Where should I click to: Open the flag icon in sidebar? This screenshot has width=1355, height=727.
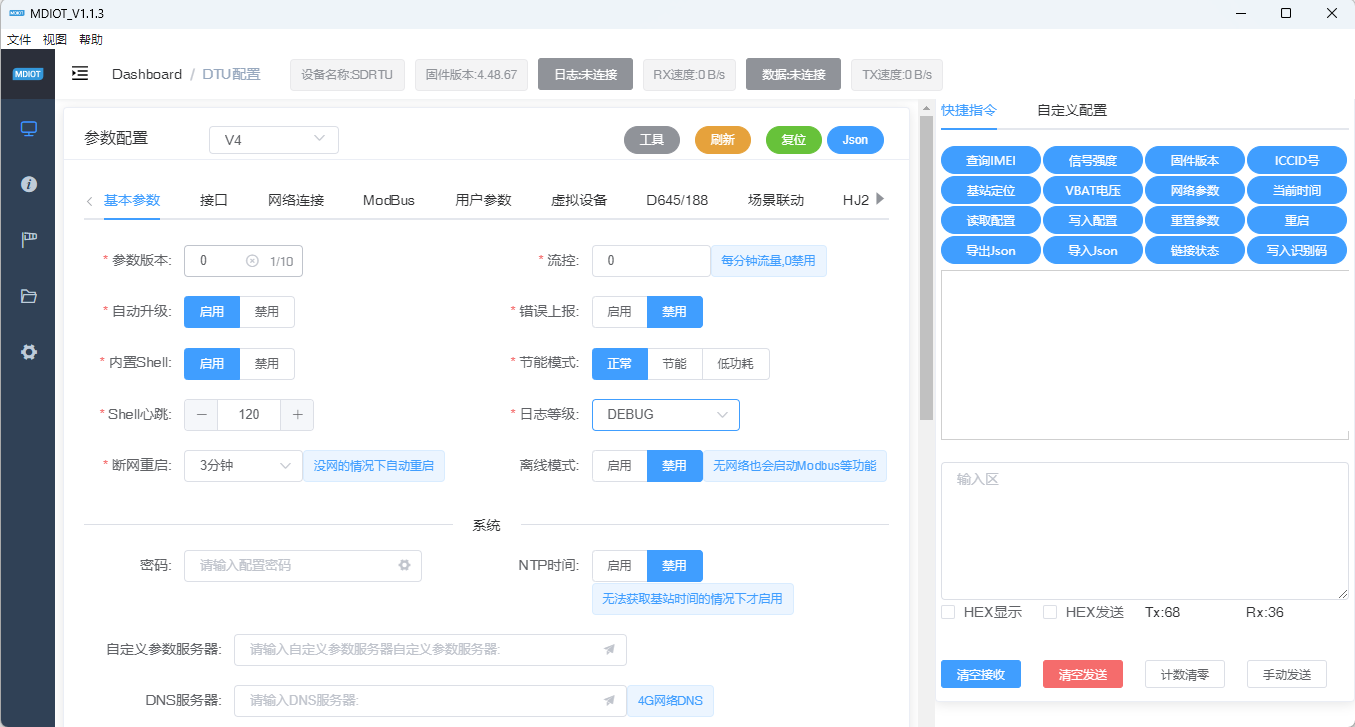tap(28, 240)
